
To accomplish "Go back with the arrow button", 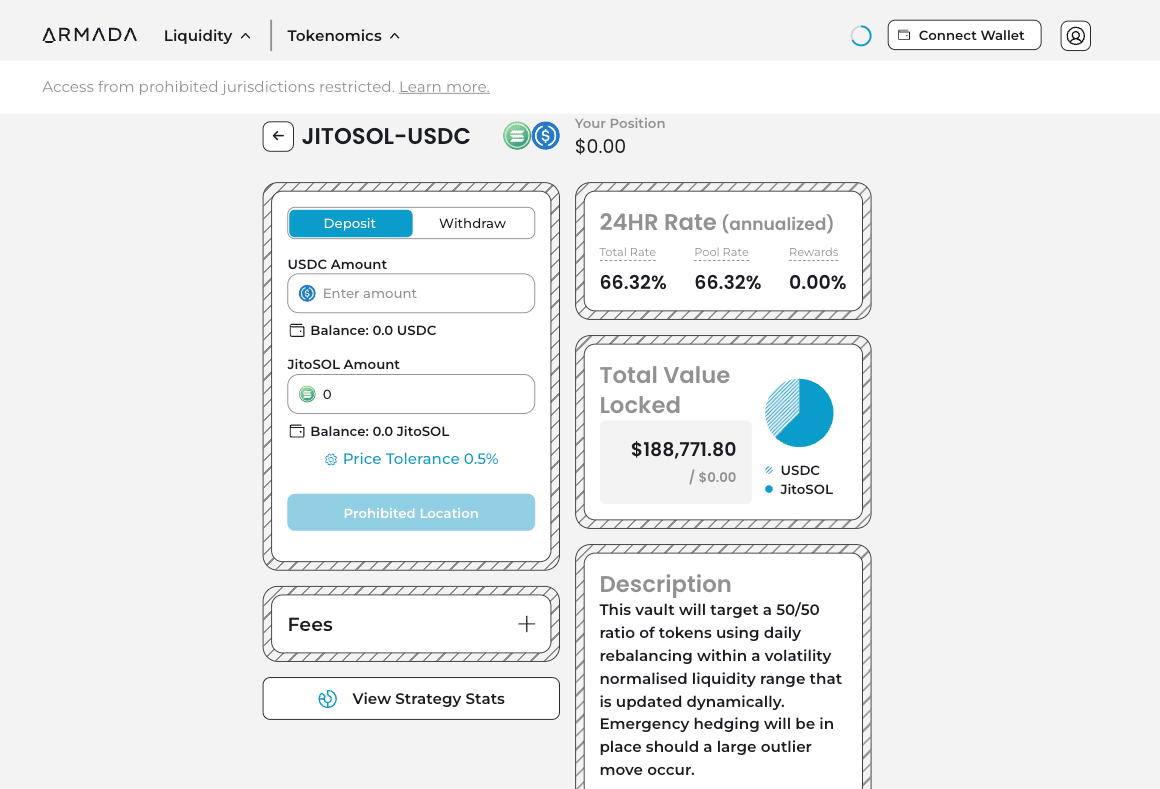I will pos(278,136).
